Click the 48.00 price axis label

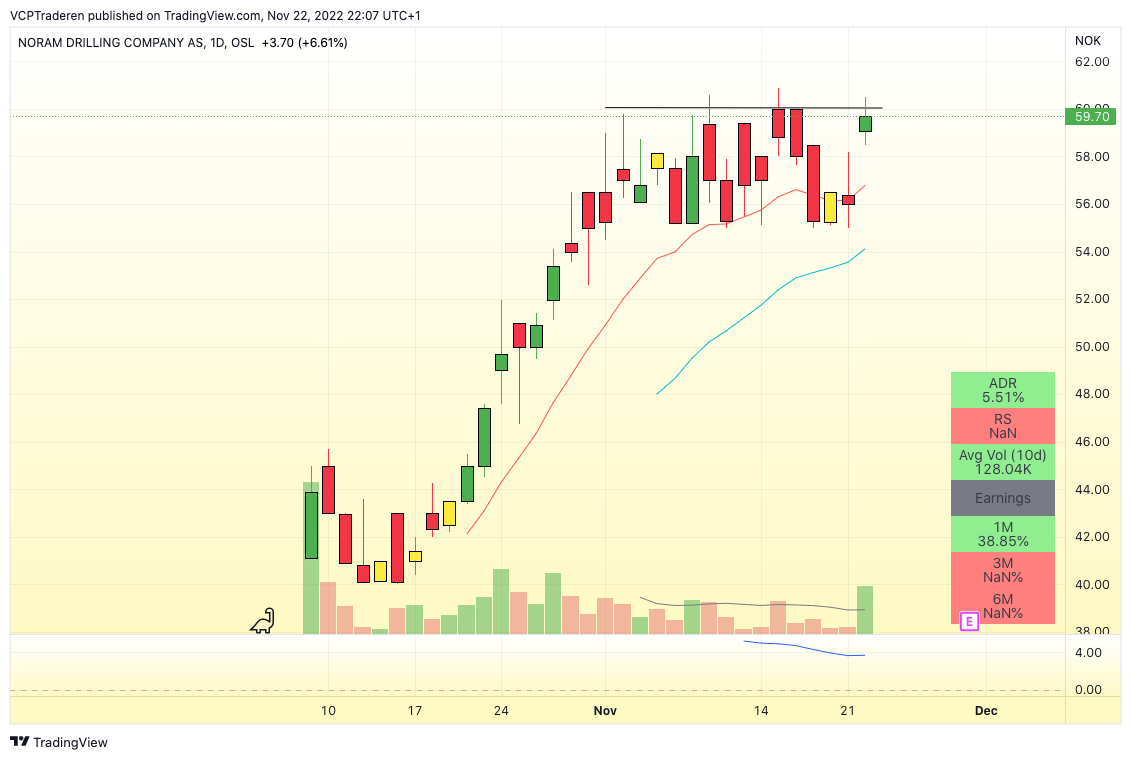(1092, 394)
